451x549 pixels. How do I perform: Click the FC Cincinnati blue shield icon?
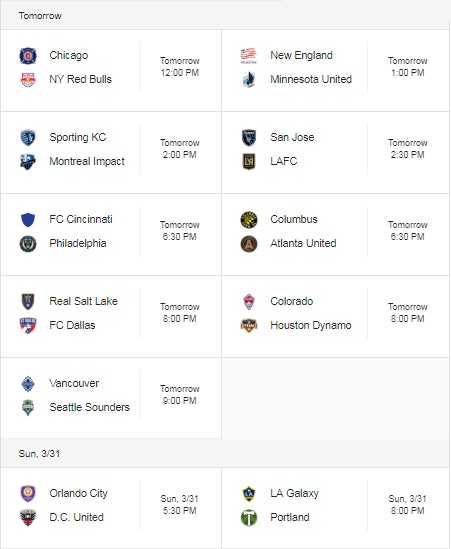28,220
